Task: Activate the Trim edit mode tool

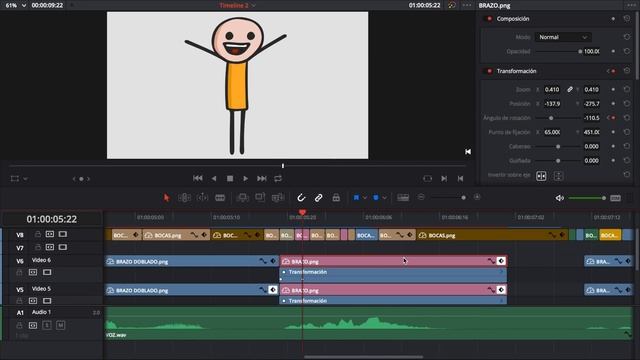Action: (184, 198)
